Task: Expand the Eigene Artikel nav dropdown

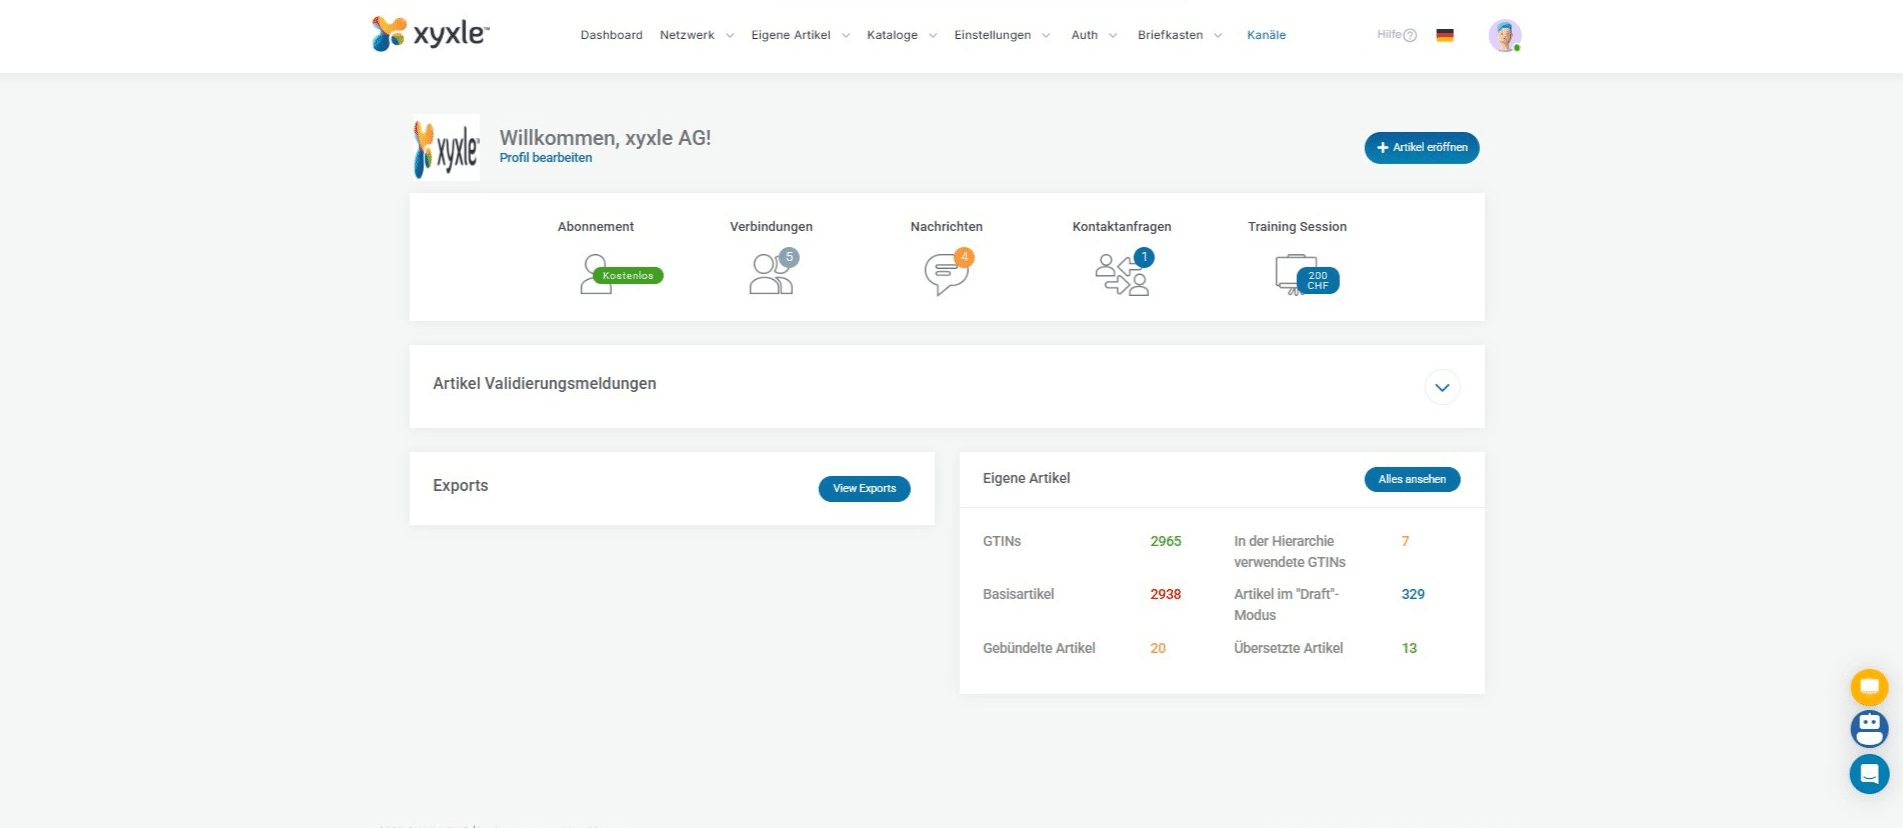Action: pyautogui.click(x=800, y=35)
